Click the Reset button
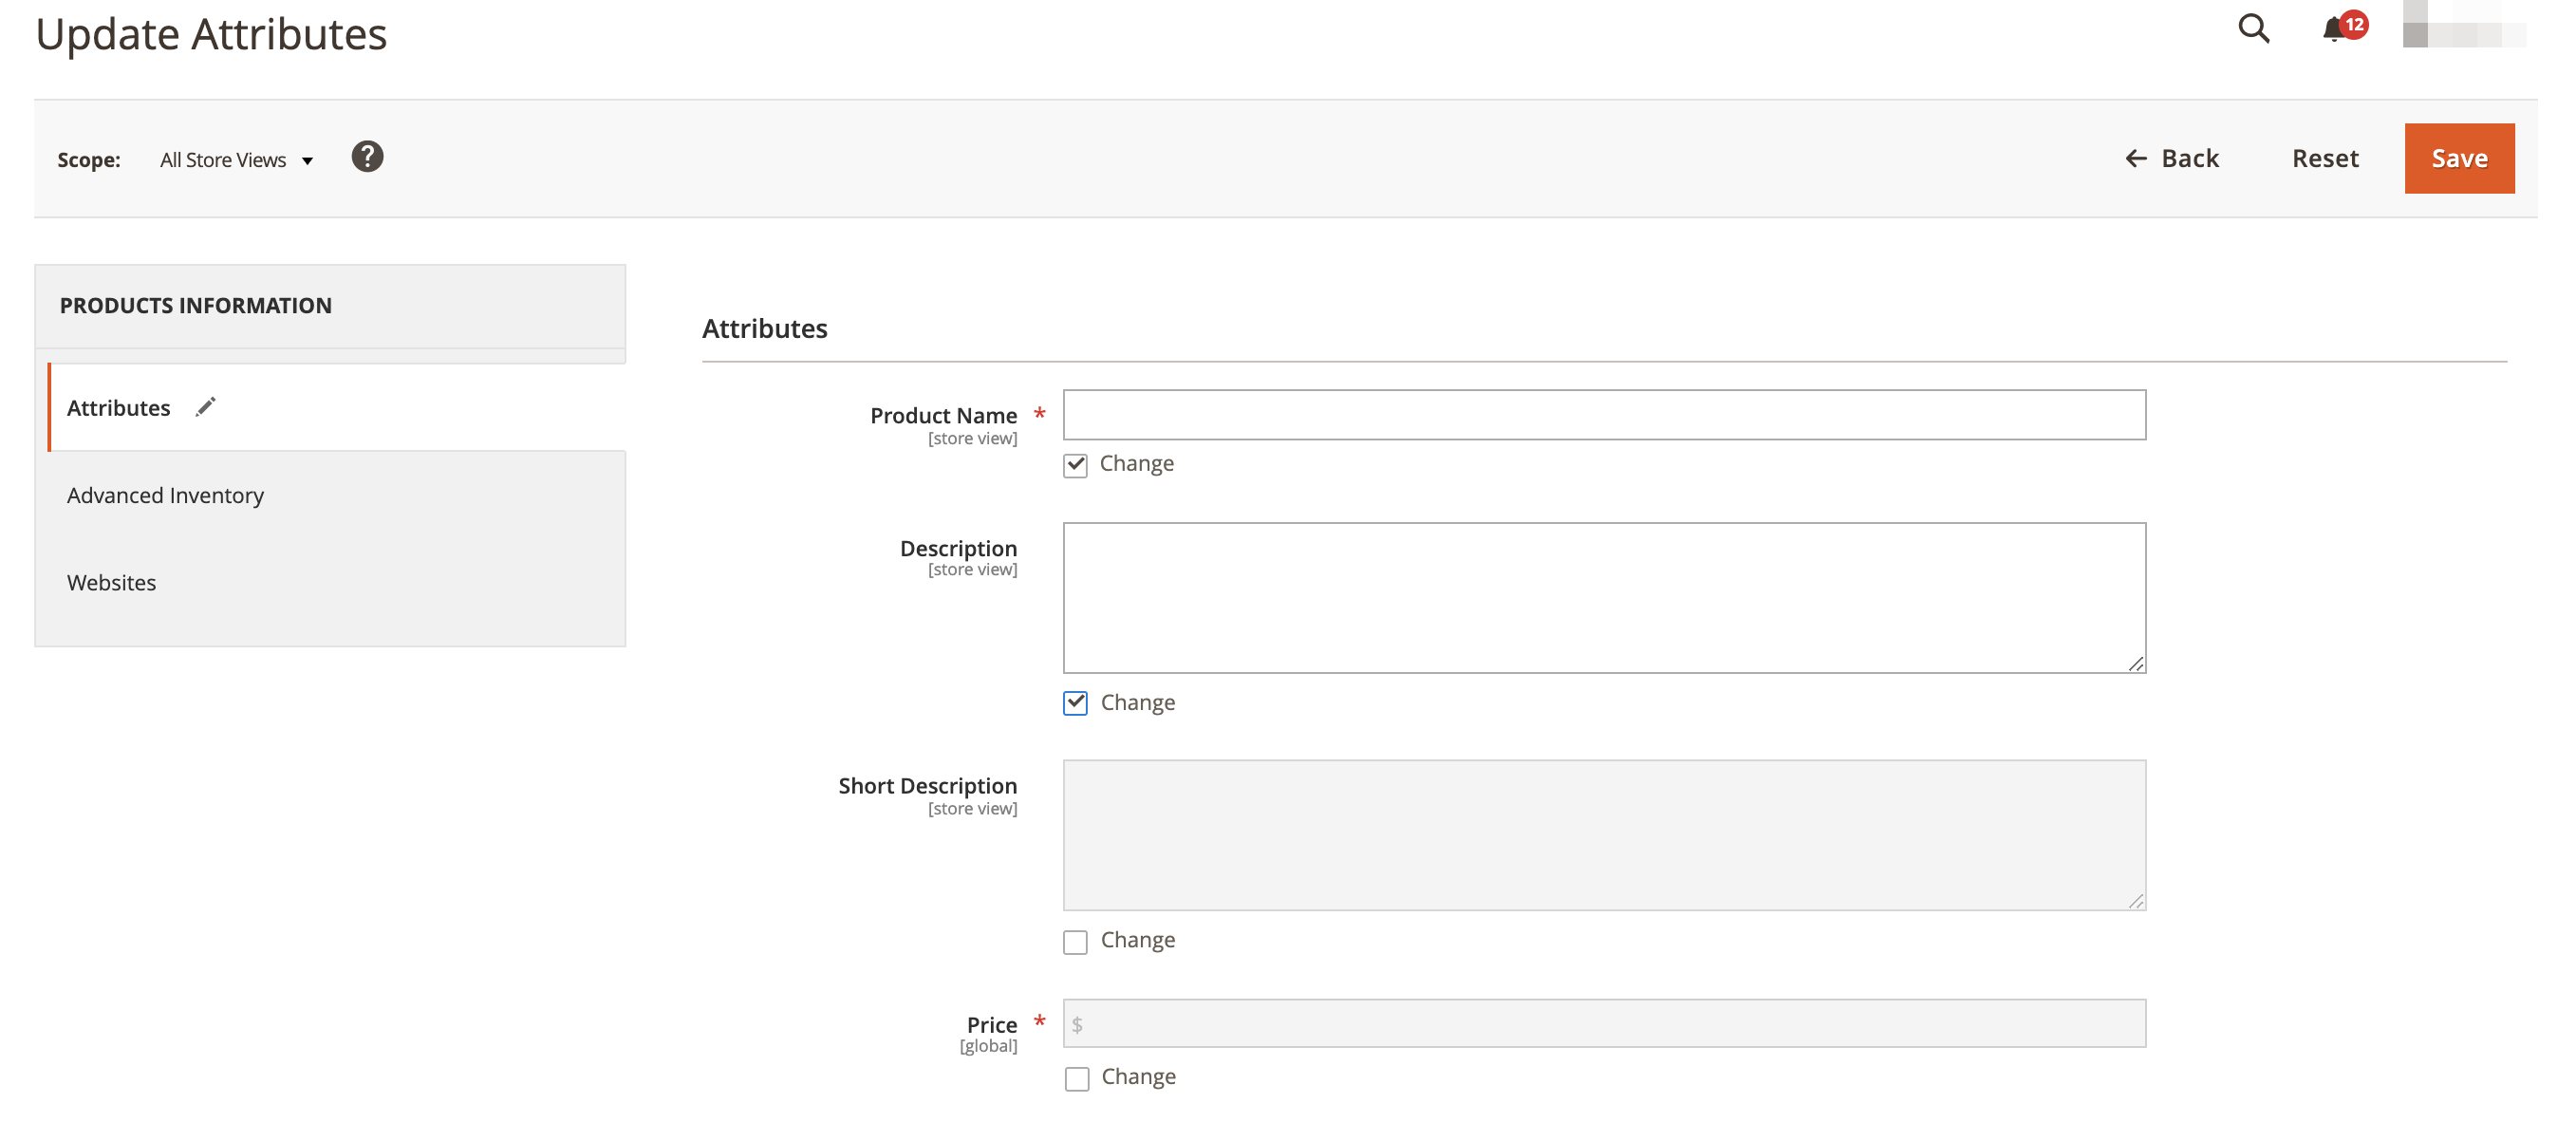 click(x=2325, y=158)
